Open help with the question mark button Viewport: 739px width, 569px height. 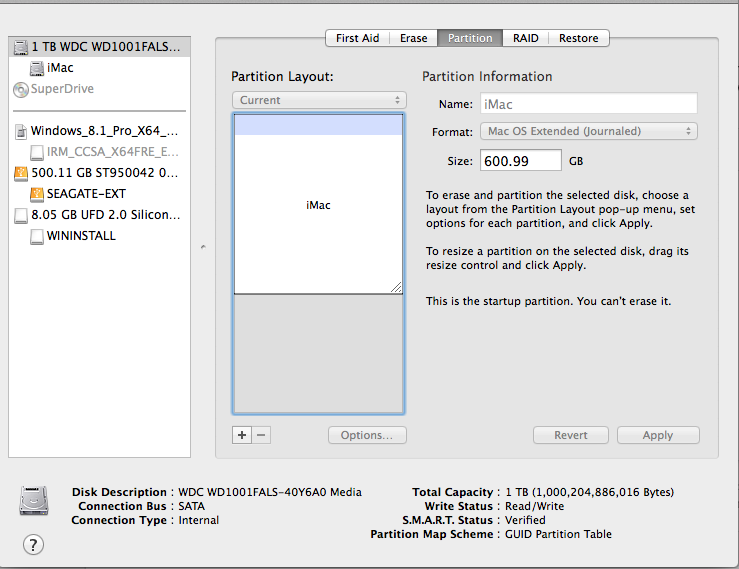pyautogui.click(x=33, y=545)
